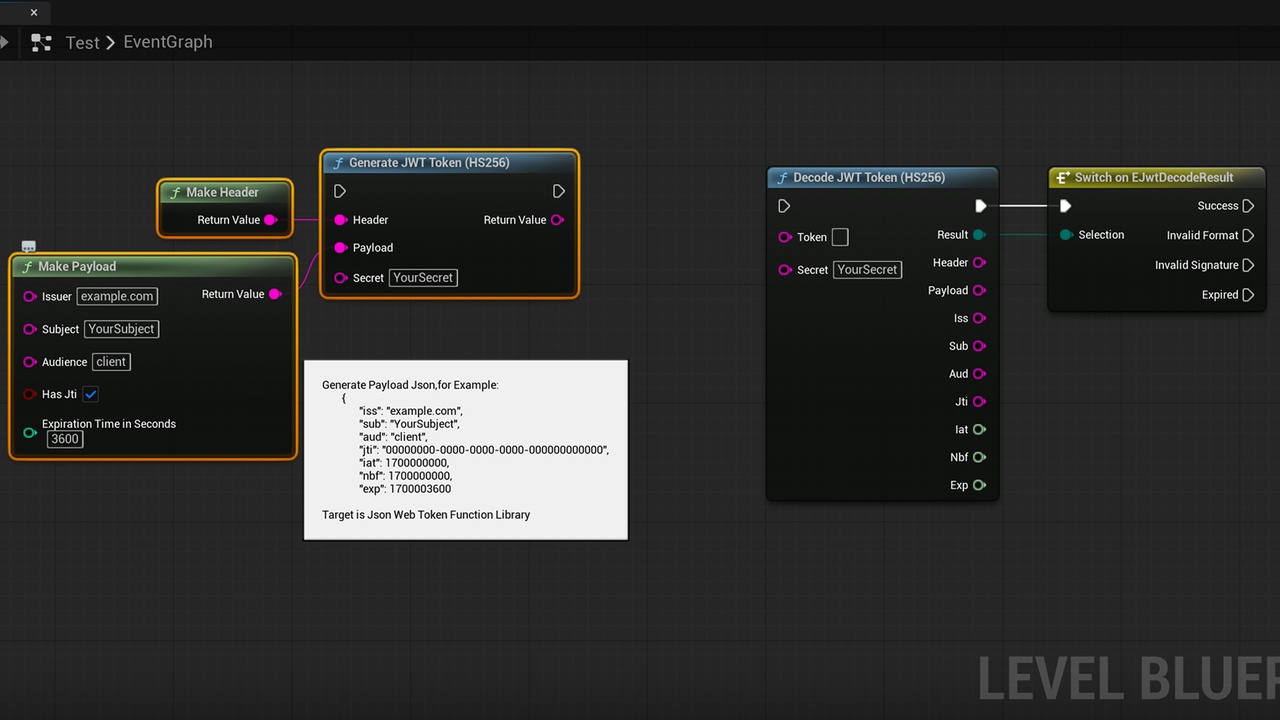Click the Expiration Time field showing 3600
This screenshot has width=1280, height=720.
click(65, 439)
